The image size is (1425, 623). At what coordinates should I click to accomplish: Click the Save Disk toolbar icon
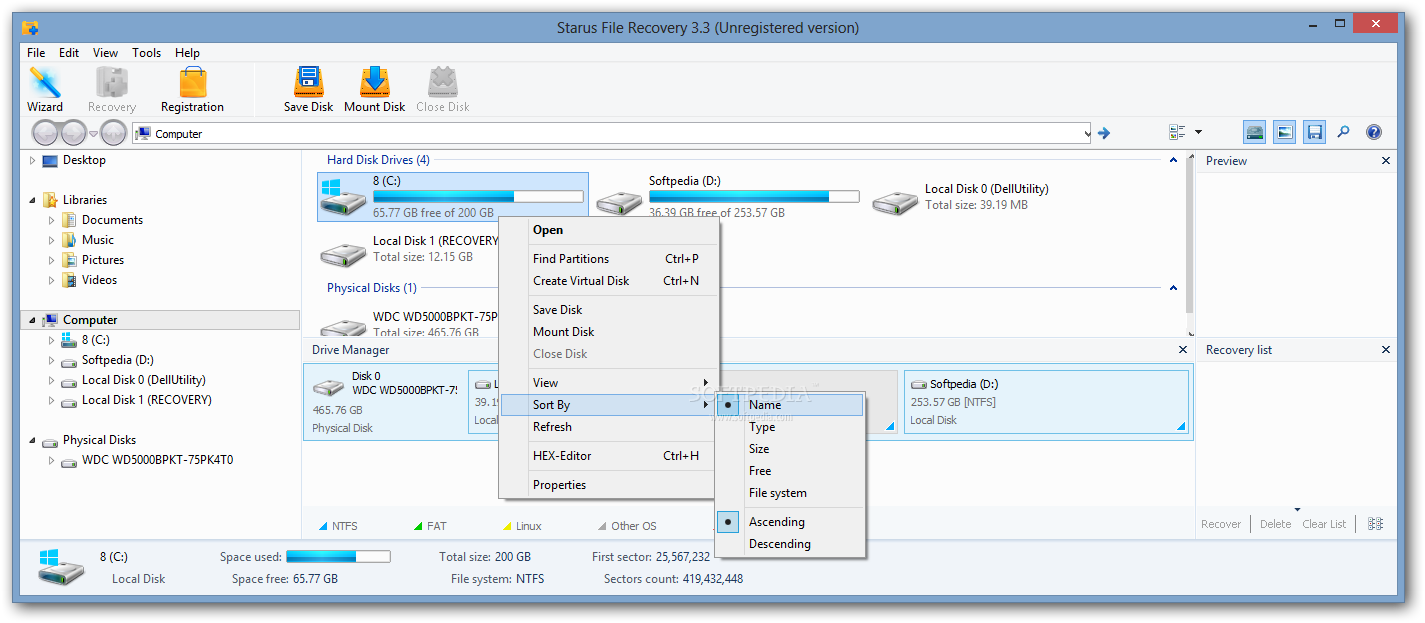(x=308, y=89)
